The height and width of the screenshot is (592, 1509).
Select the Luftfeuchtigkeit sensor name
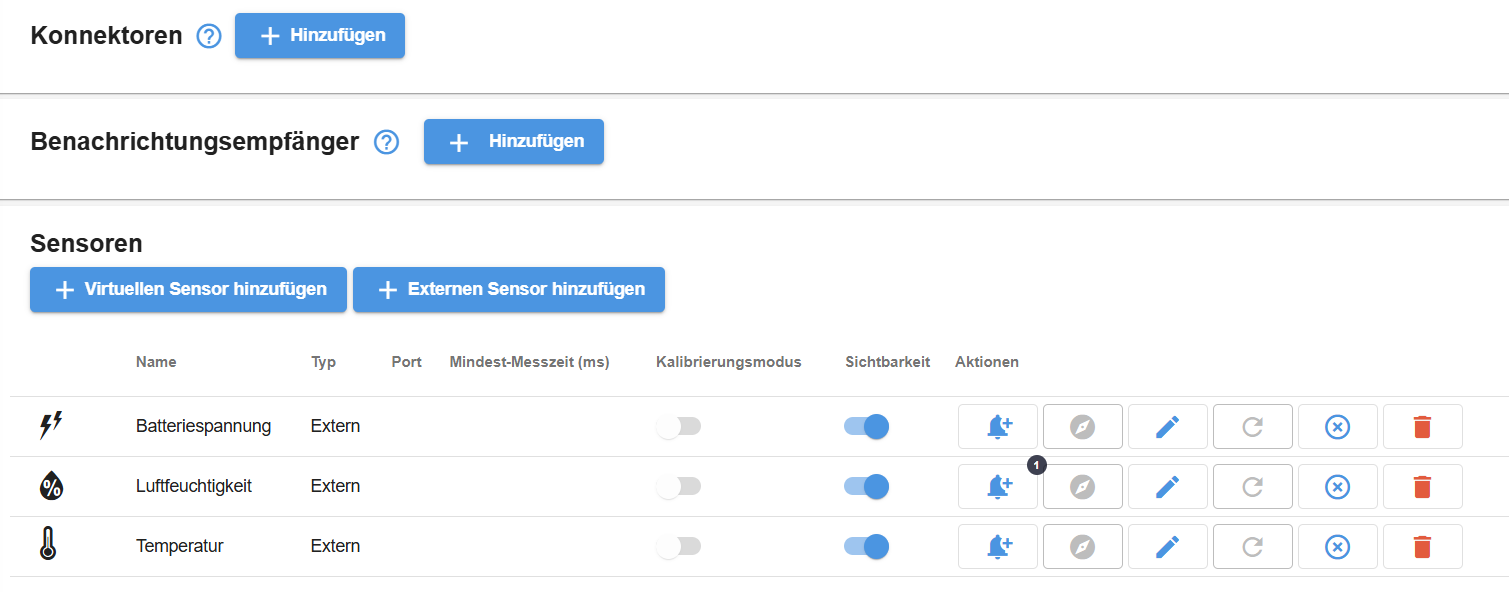point(194,487)
